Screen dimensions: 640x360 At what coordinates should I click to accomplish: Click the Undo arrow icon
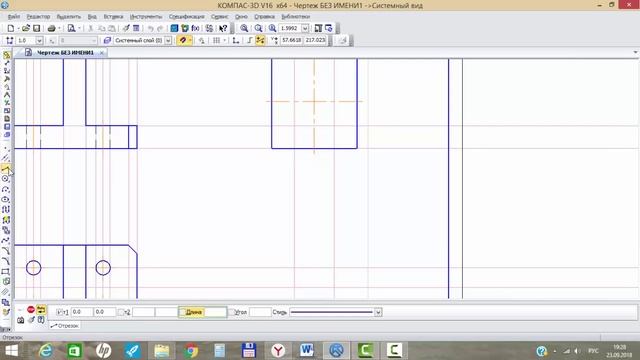click(151, 28)
